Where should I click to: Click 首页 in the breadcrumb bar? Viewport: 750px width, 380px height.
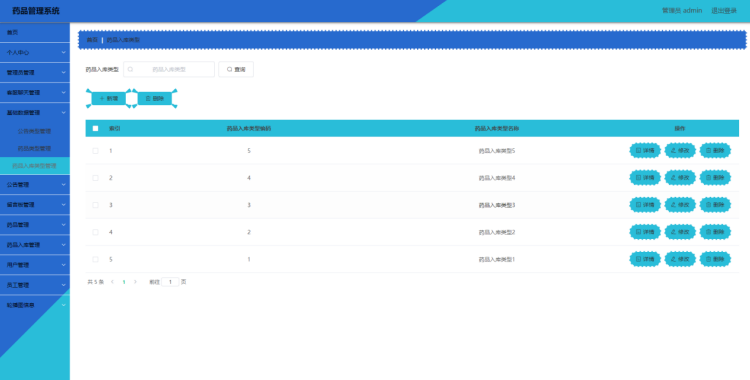coord(92,40)
